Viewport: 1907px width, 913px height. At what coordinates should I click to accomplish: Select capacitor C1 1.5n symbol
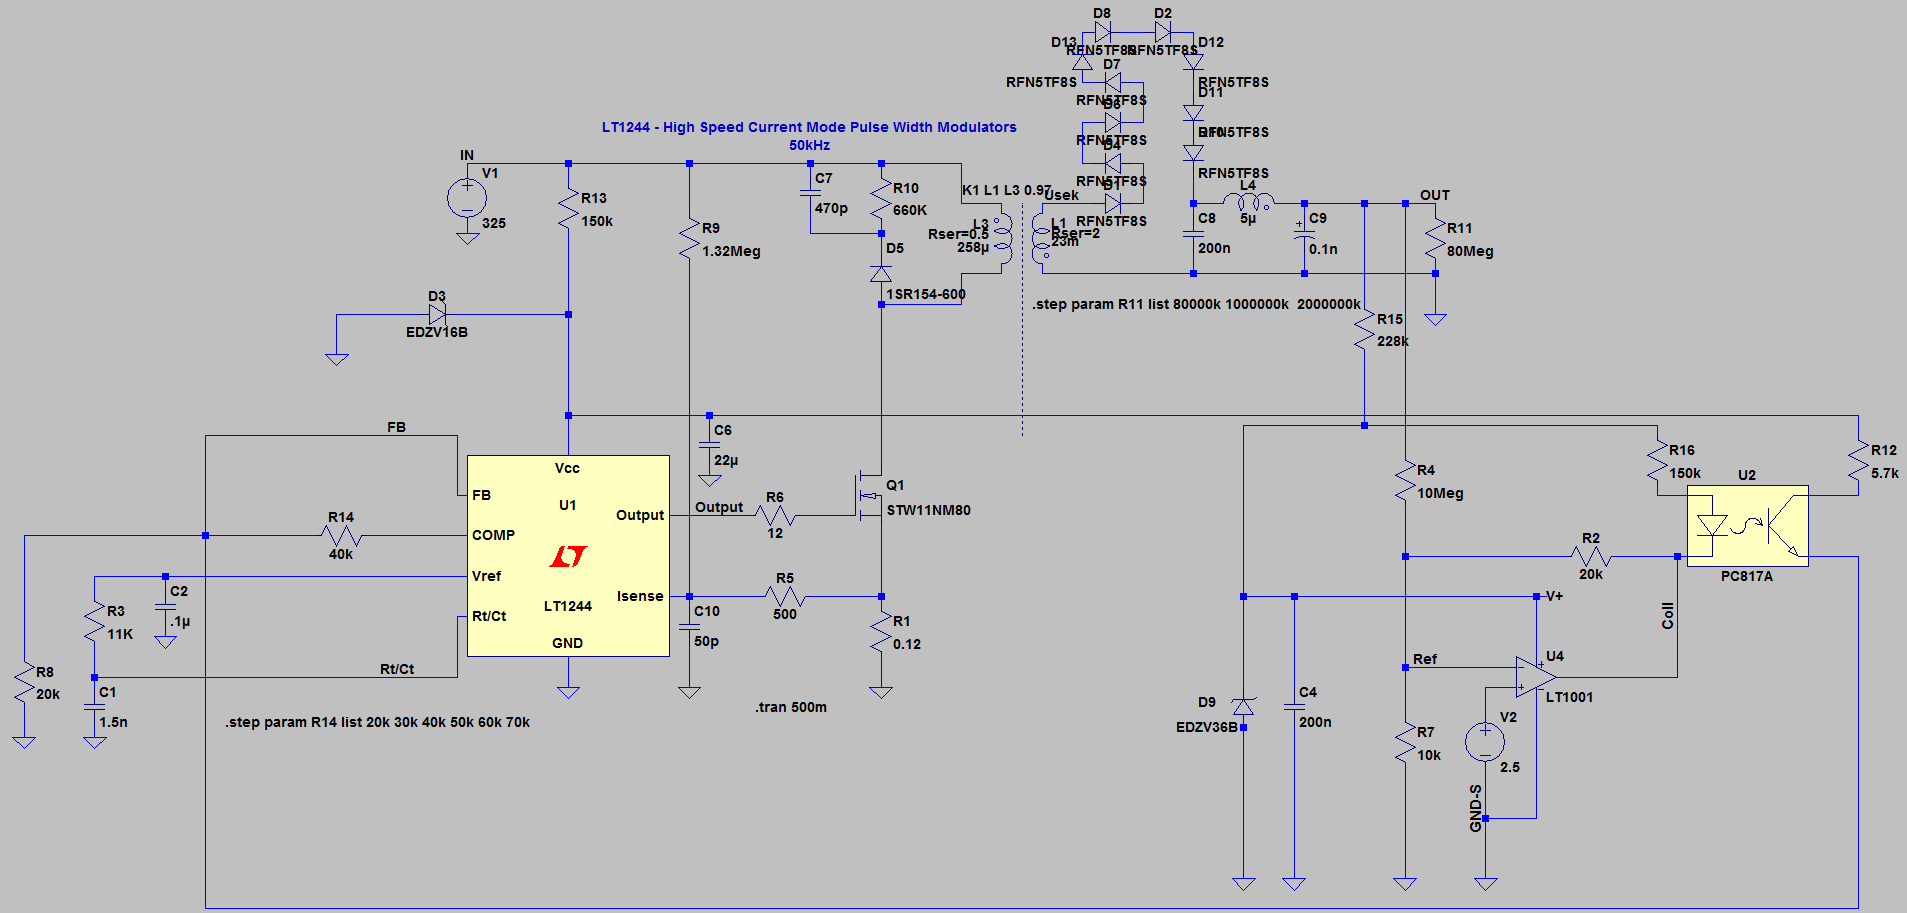click(95, 707)
